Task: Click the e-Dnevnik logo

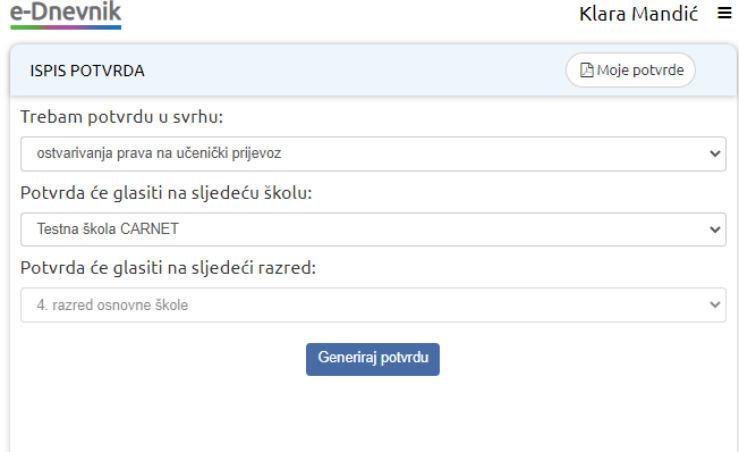Action: point(66,14)
